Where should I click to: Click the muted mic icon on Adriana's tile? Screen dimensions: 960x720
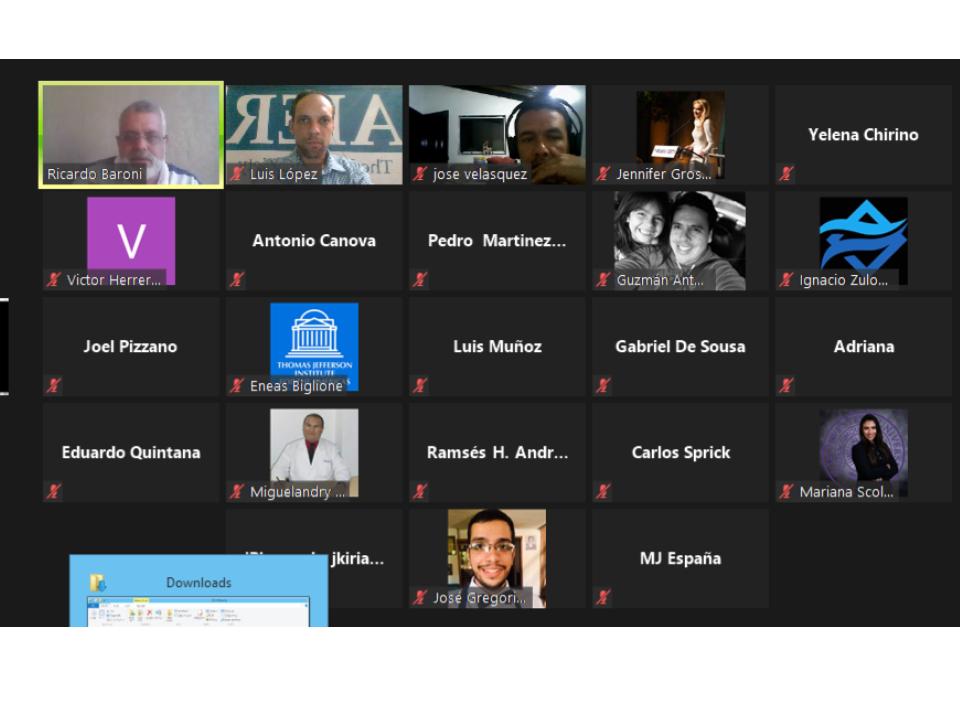point(787,386)
